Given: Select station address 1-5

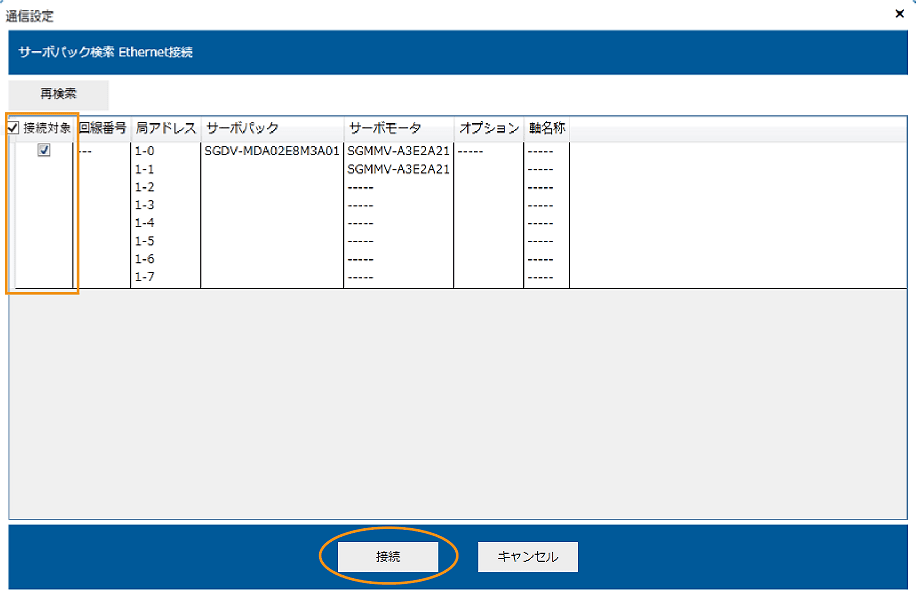Looking at the screenshot, I should [145, 241].
